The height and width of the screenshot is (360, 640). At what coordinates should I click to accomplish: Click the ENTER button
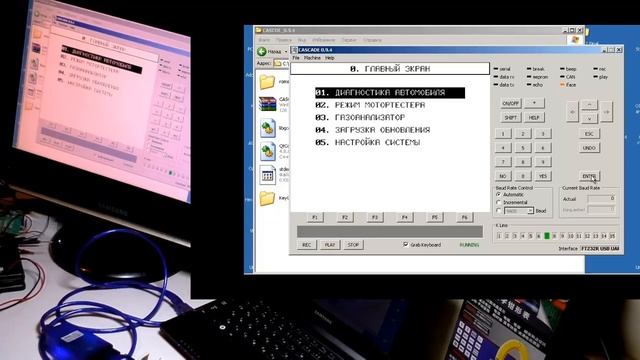point(589,176)
